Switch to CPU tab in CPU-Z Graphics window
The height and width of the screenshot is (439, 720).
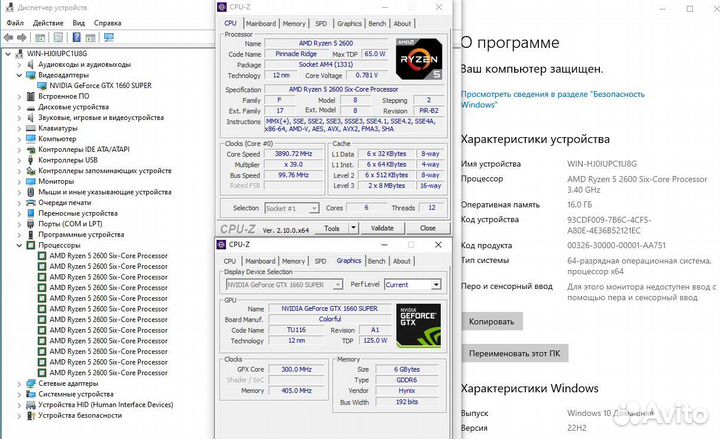point(230,261)
